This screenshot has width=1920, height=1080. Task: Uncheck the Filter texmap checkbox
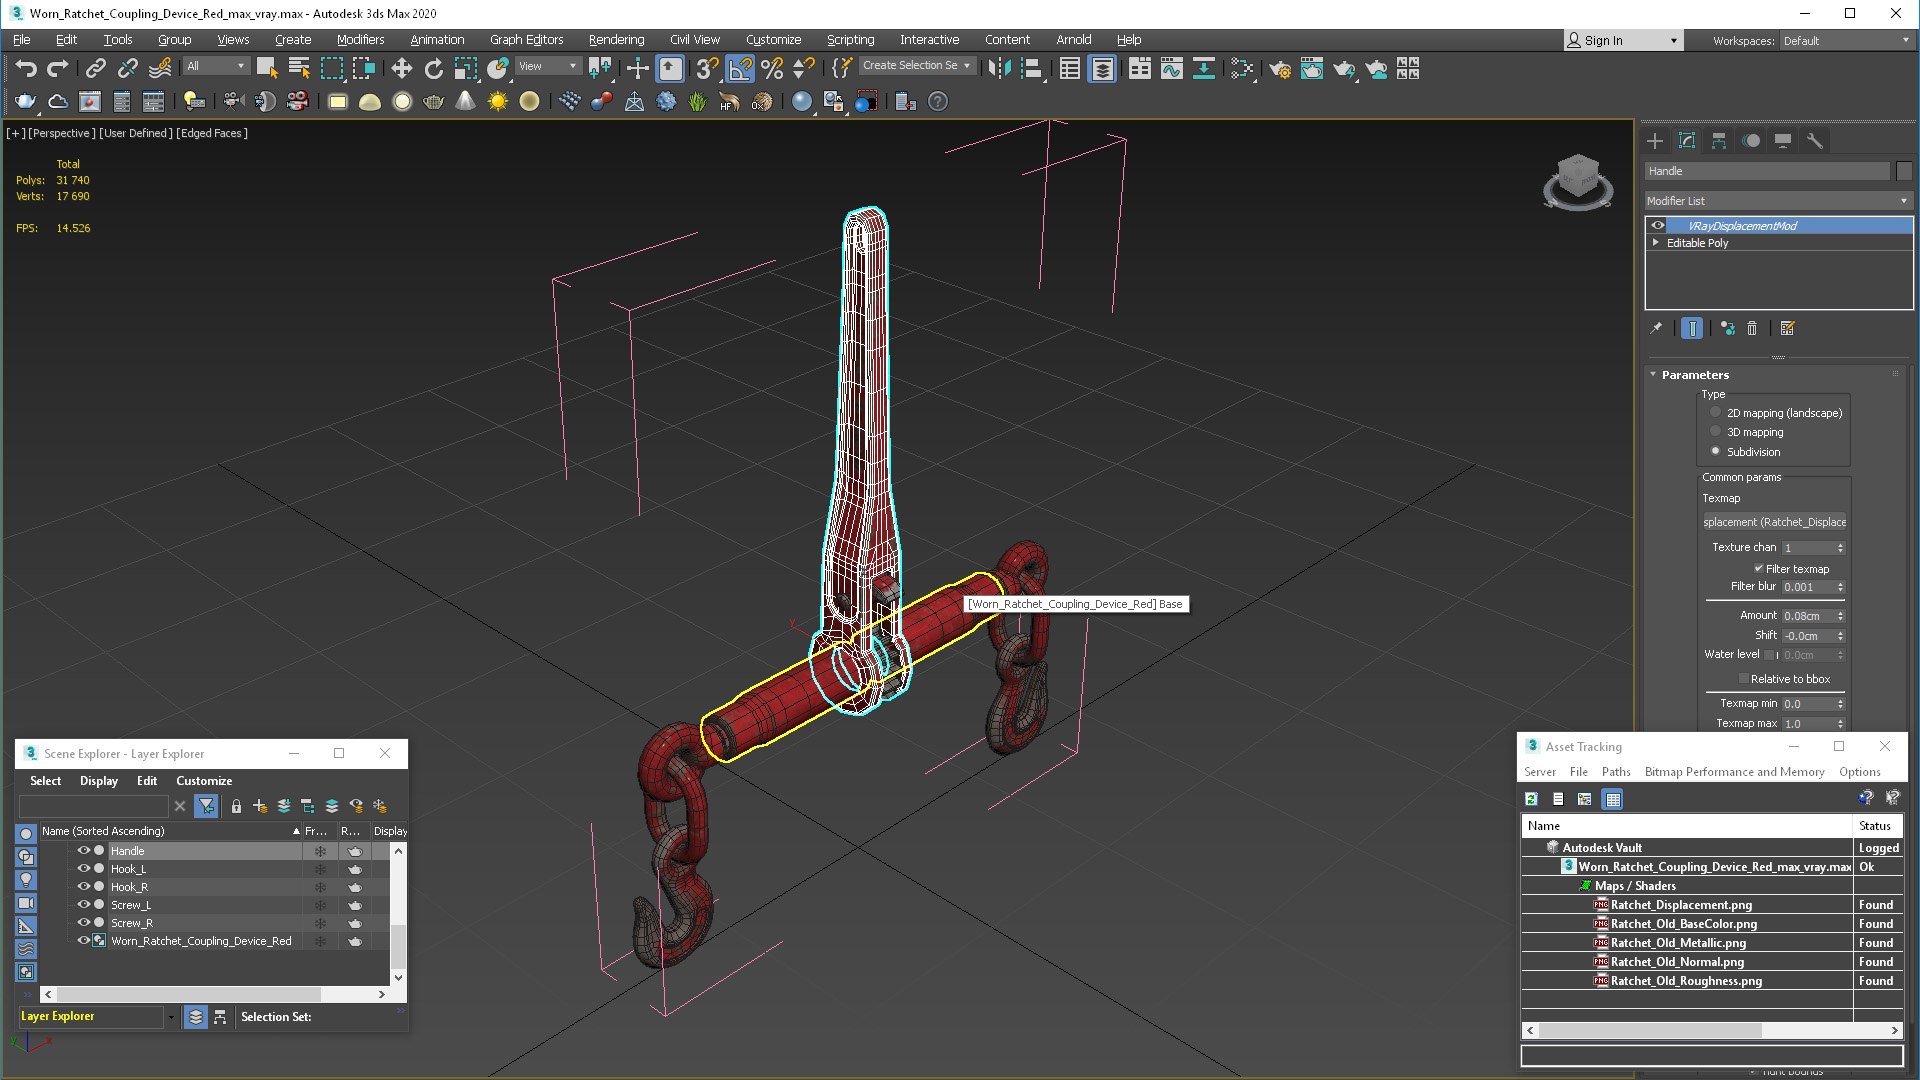point(1758,568)
